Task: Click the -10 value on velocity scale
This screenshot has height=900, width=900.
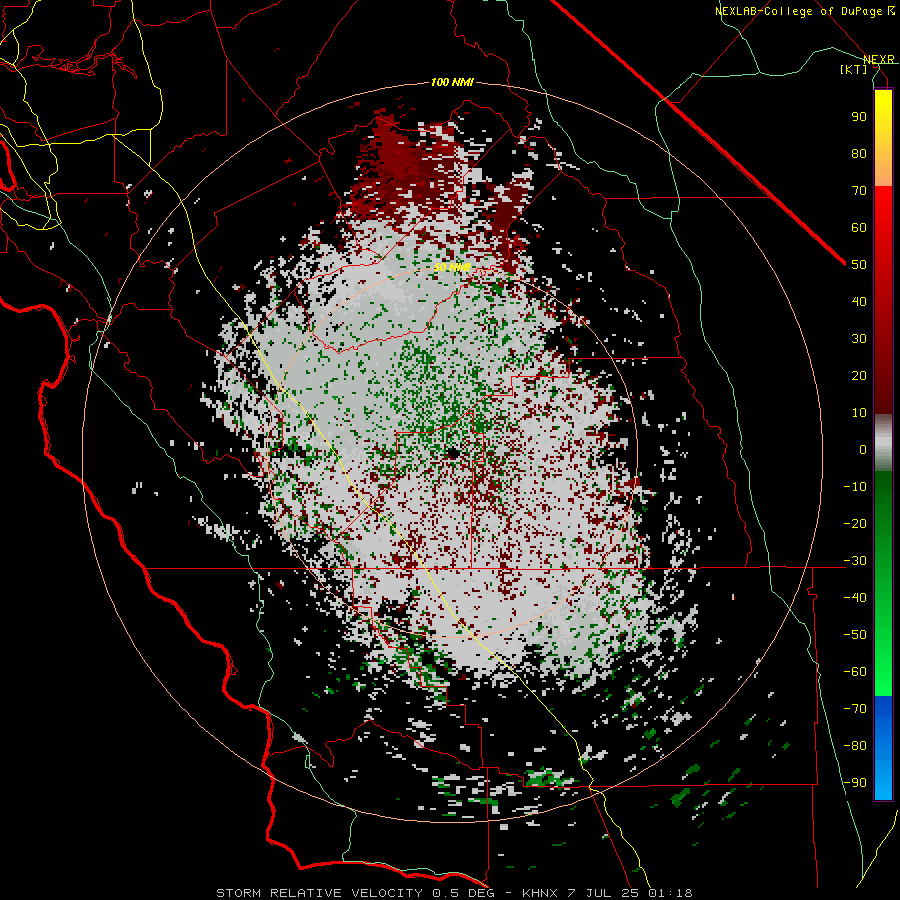Action: tap(855, 487)
